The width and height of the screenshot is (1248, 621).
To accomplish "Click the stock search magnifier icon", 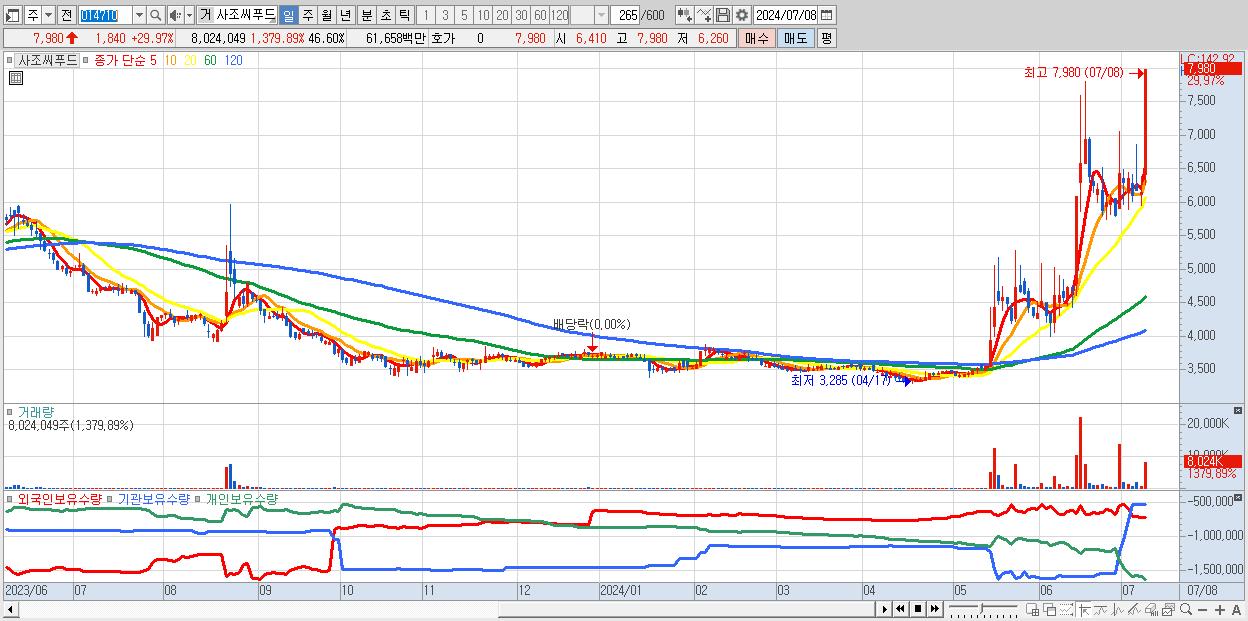I will 155,15.
